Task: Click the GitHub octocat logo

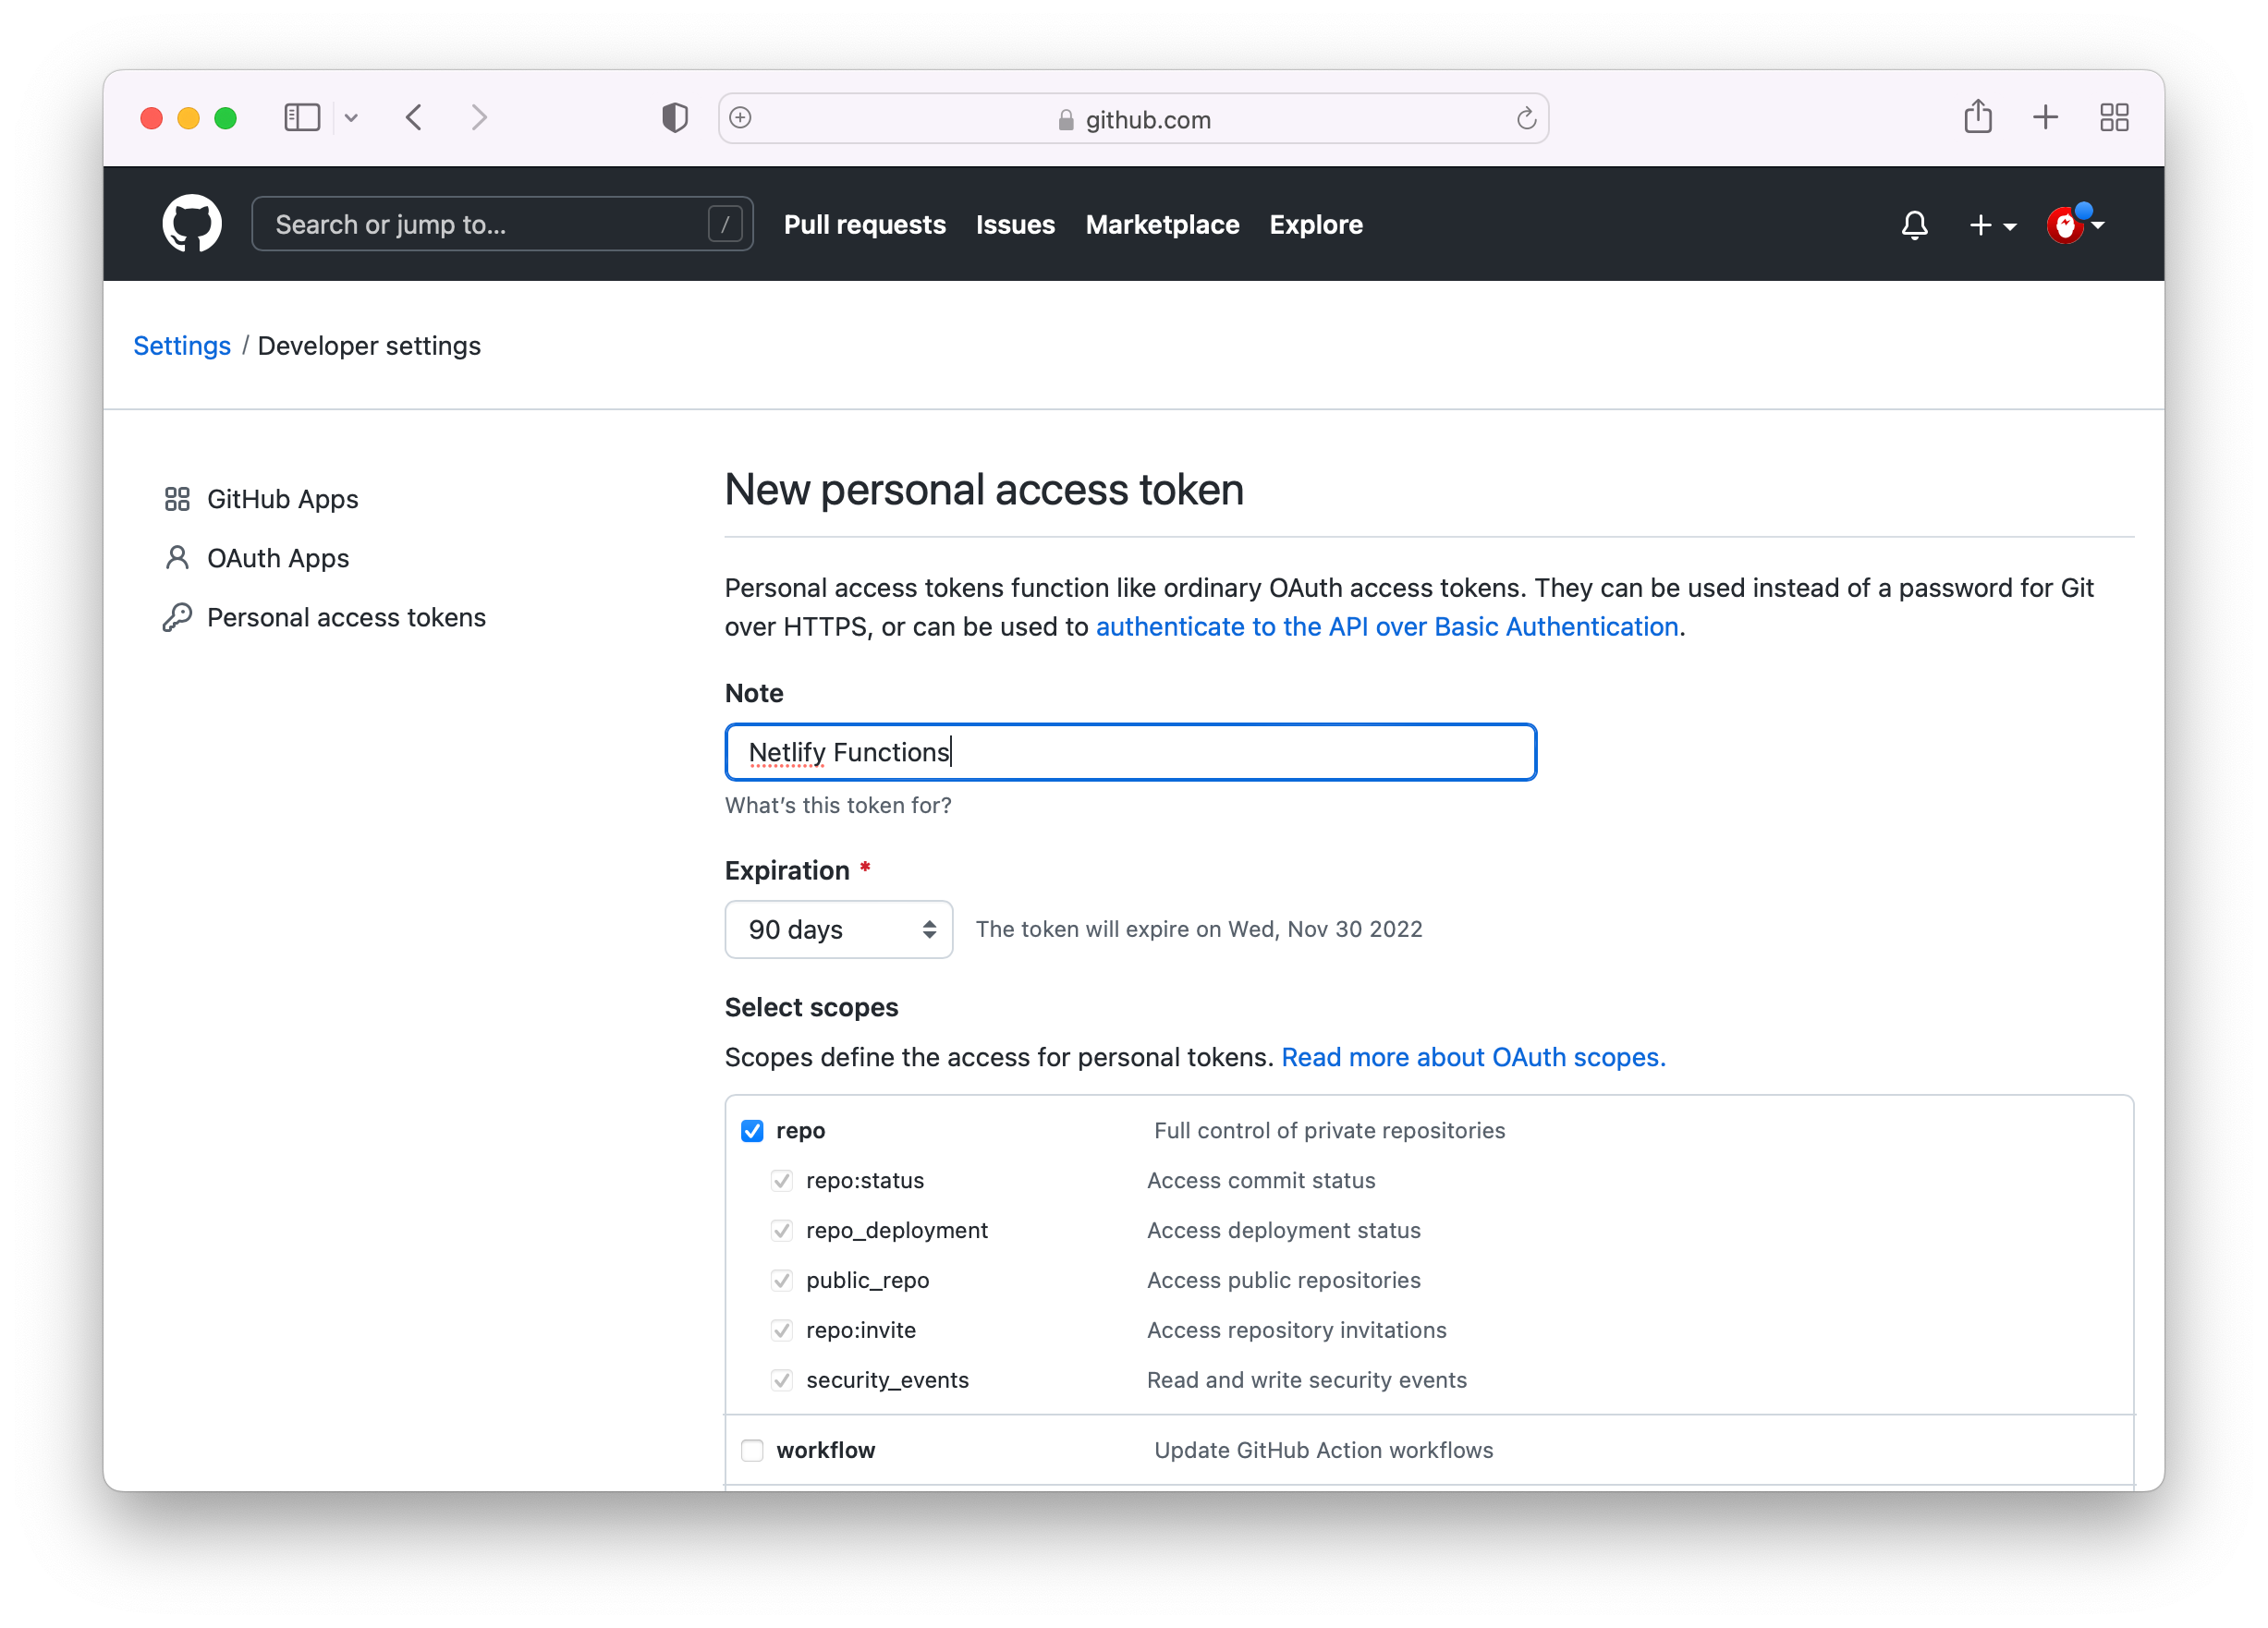Action: [x=192, y=223]
